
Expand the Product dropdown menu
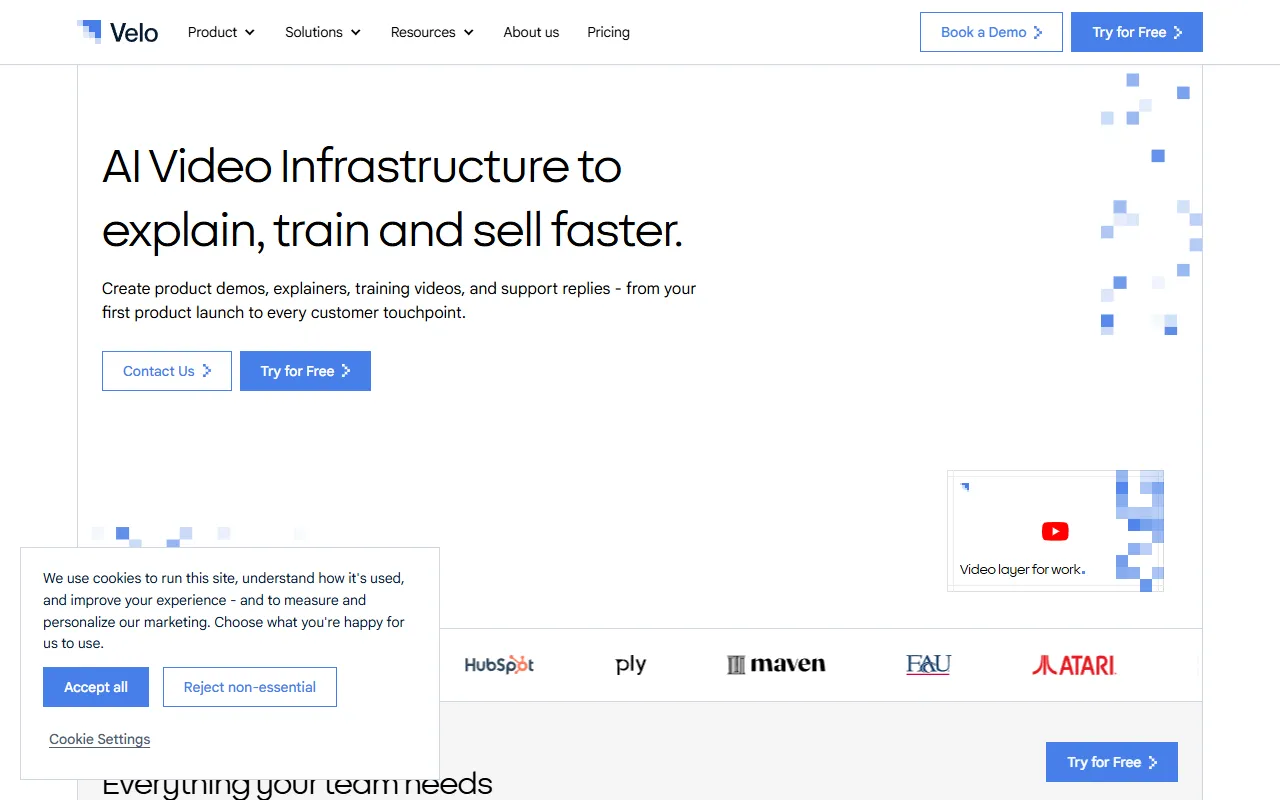tap(221, 32)
